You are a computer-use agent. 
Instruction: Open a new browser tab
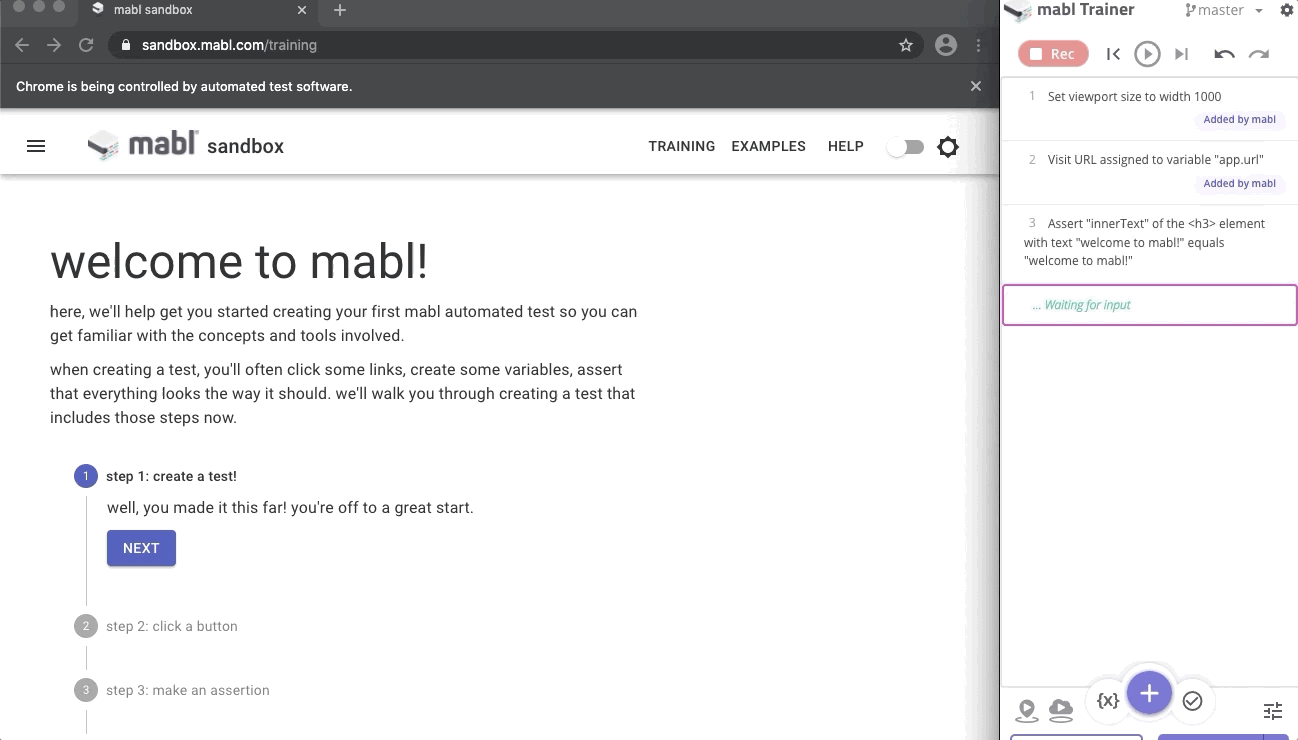coord(340,10)
